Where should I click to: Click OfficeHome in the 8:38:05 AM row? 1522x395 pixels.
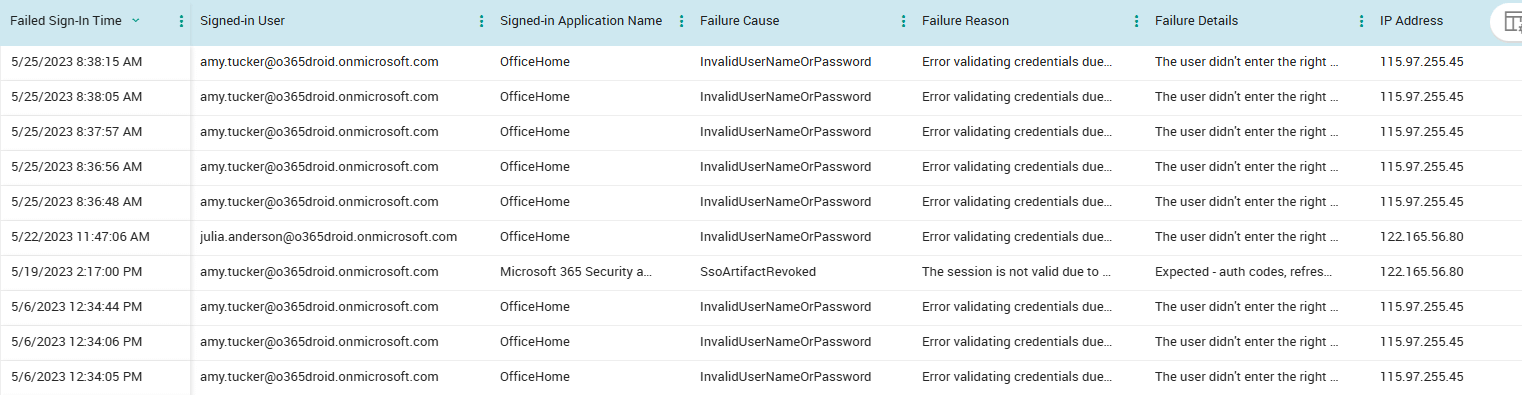tap(535, 97)
